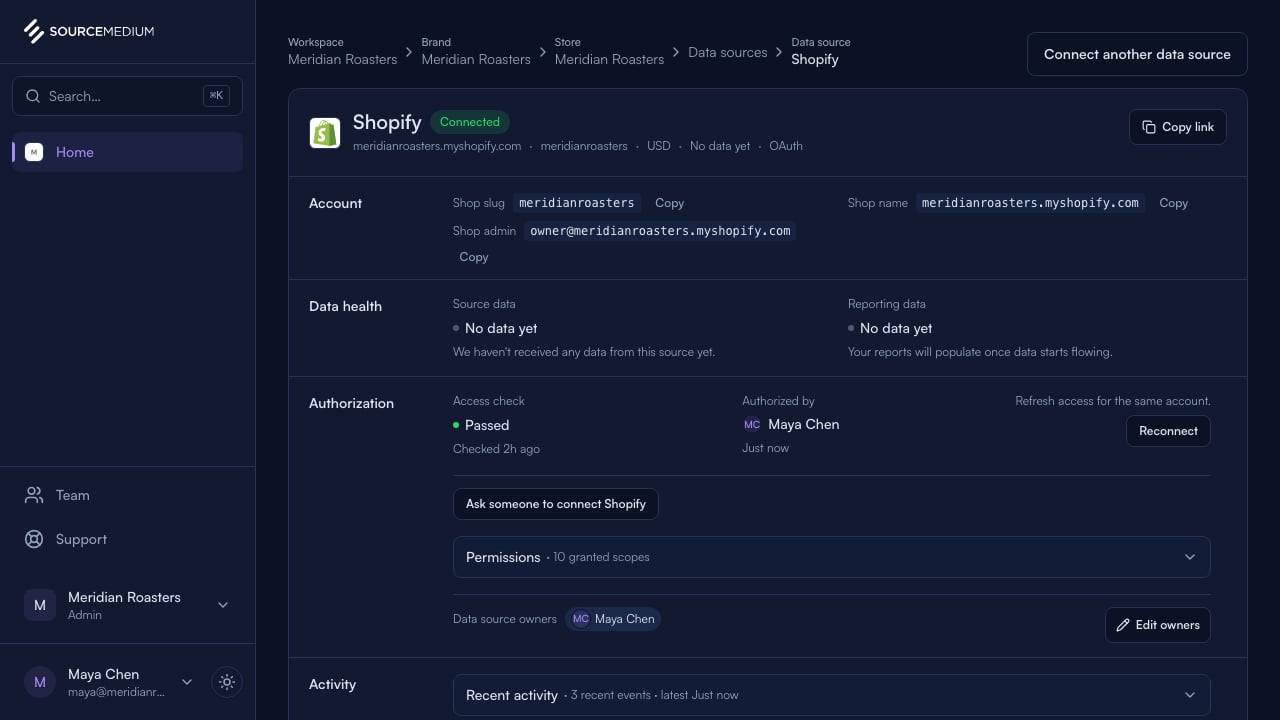Click the shop name value meridianroasters.myshopify.com
Image resolution: width=1280 pixels, height=720 pixels.
click(1030, 203)
